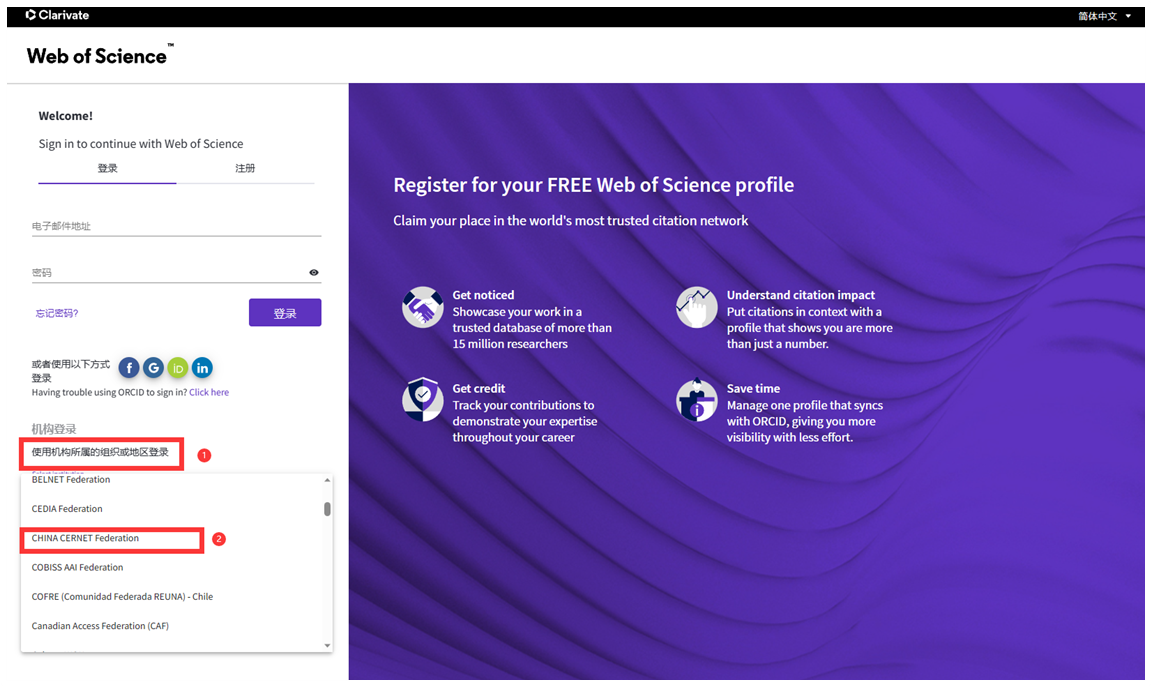
Task: Click the 电子邮件地址 input field
Action: click(x=176, y=226)
